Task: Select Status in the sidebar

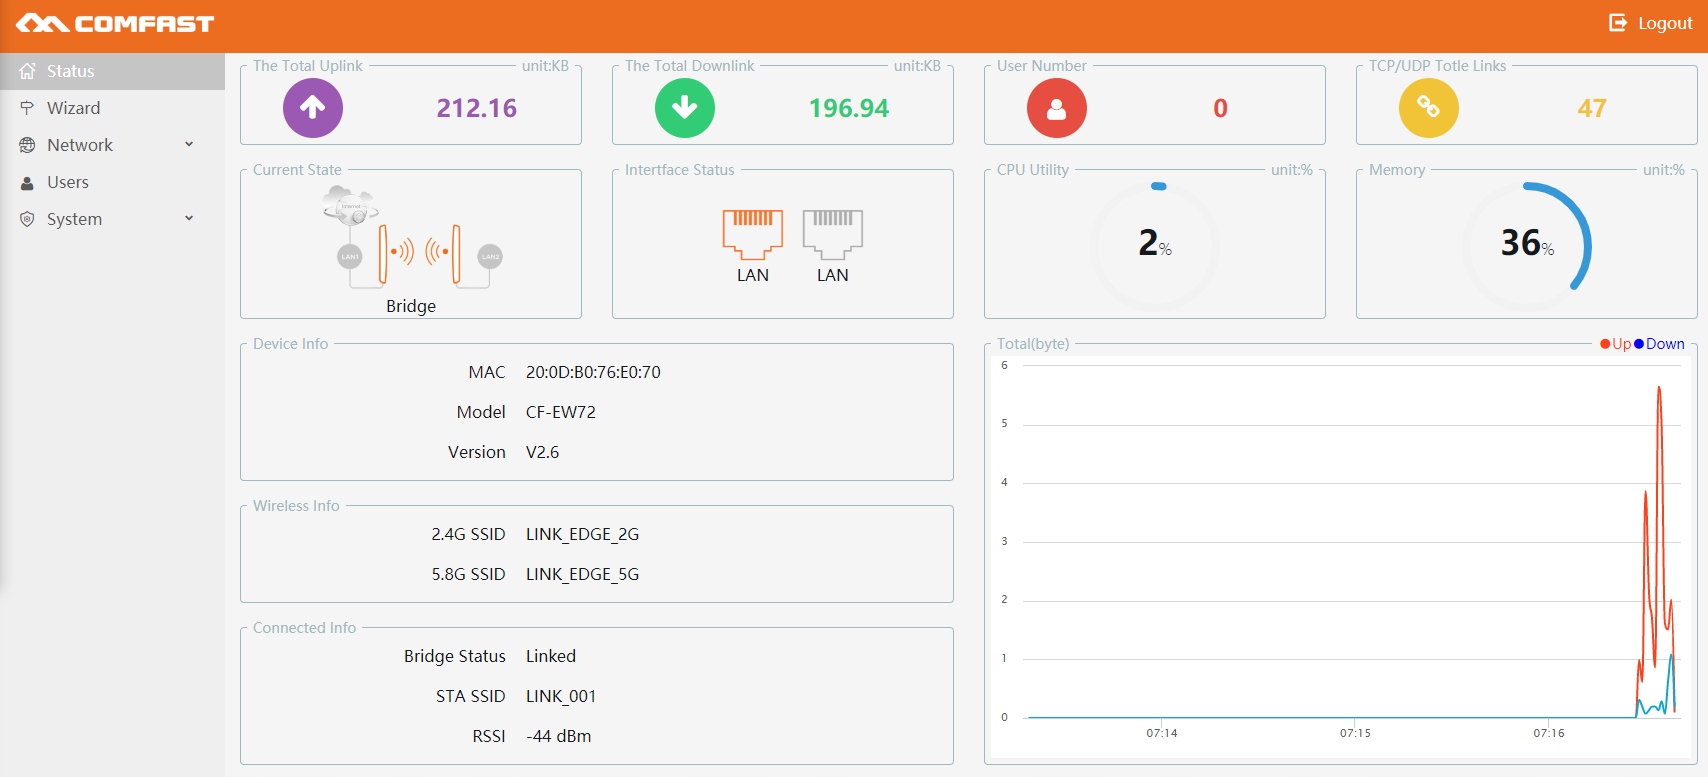Action: 70,71
